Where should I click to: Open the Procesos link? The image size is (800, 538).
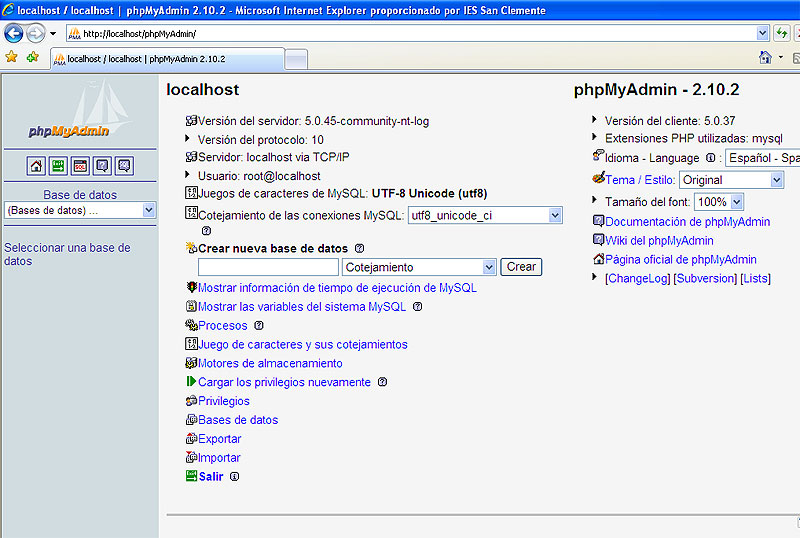222,326
